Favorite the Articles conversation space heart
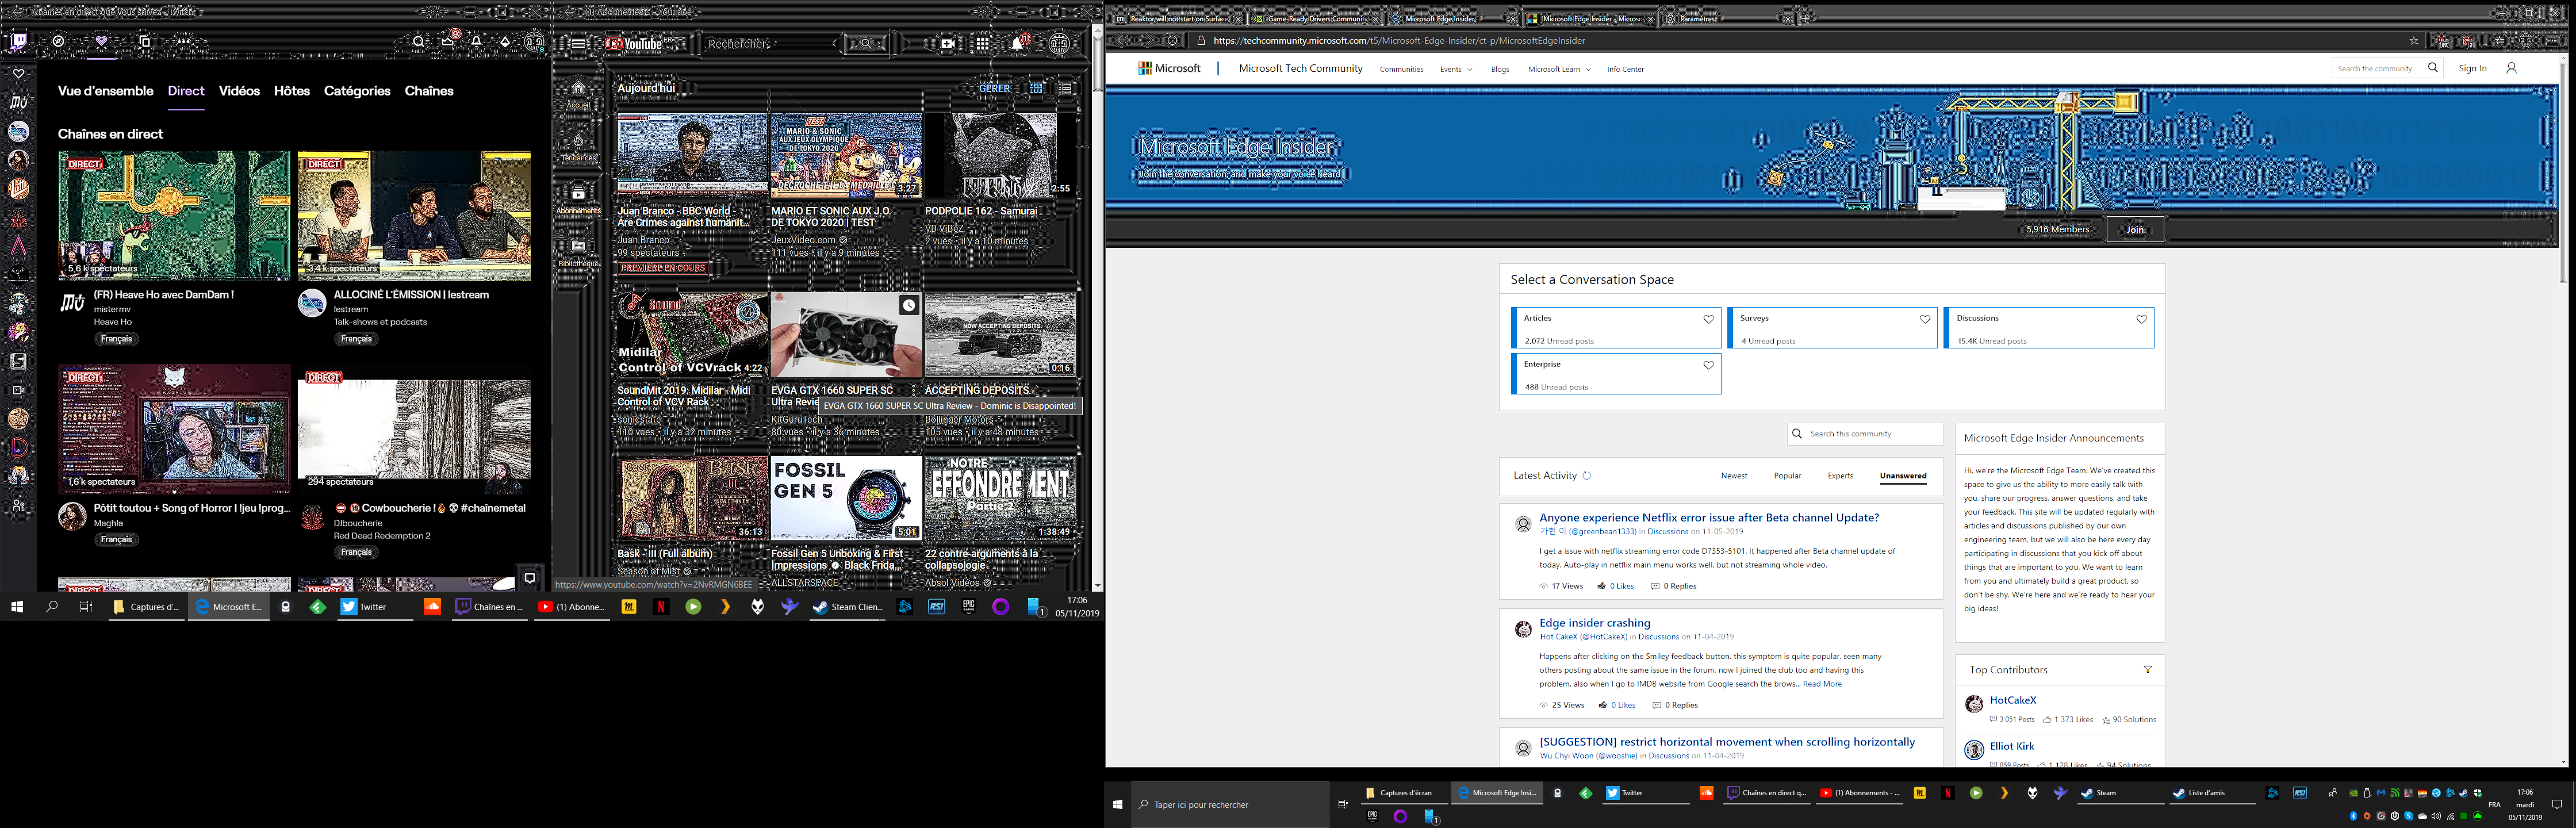The image size is (2576, 828). (x=1708, y=320)
